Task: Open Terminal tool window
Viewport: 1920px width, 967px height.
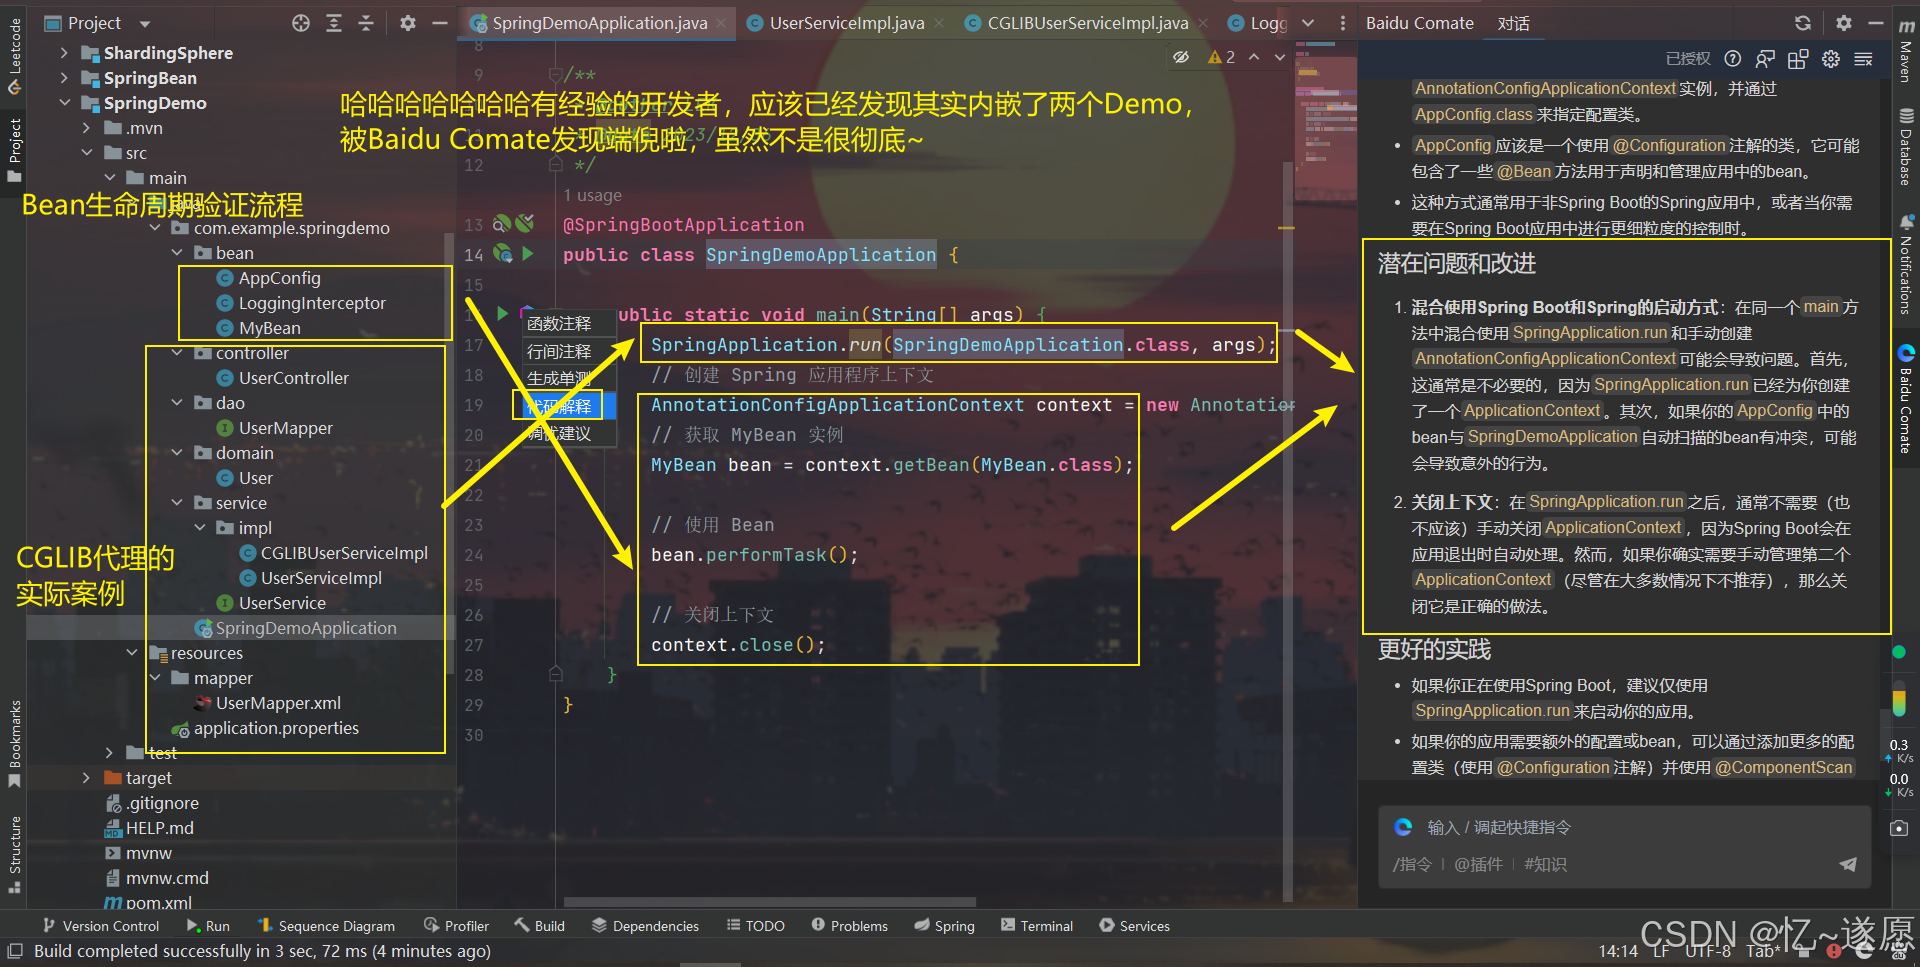Action: 1037,926
